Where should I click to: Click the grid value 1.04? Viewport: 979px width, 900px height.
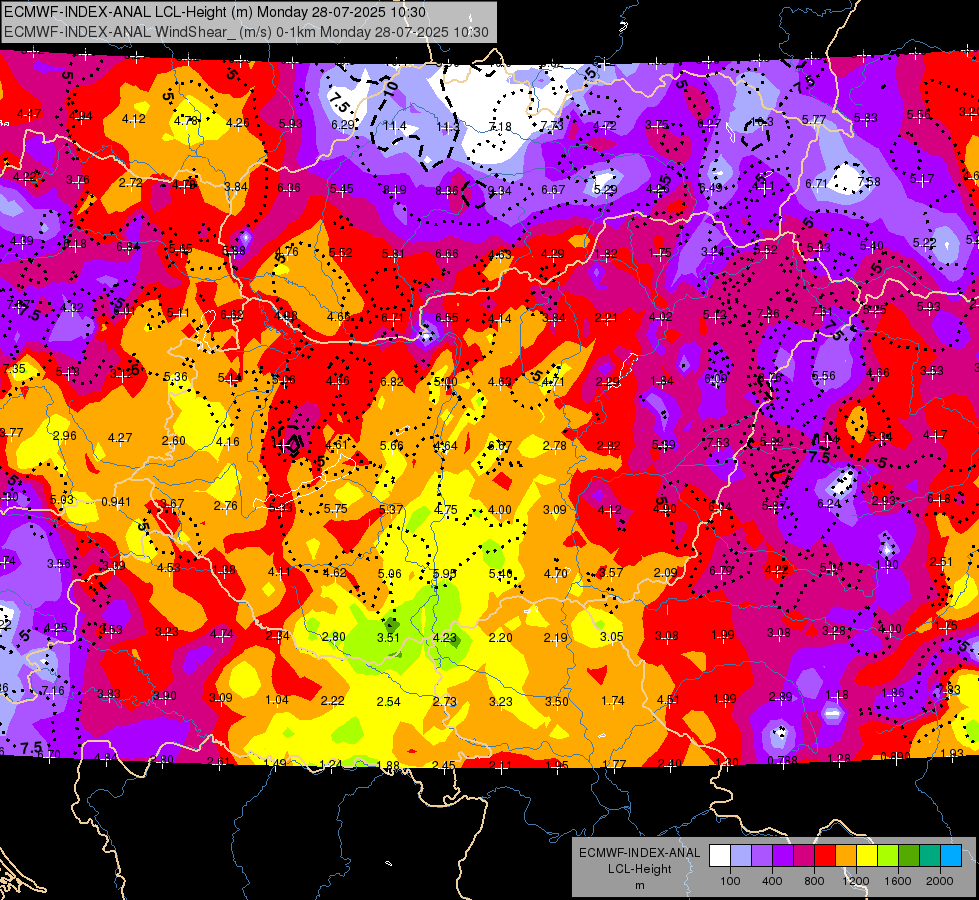pyautogui.click(x=277, y=700)
